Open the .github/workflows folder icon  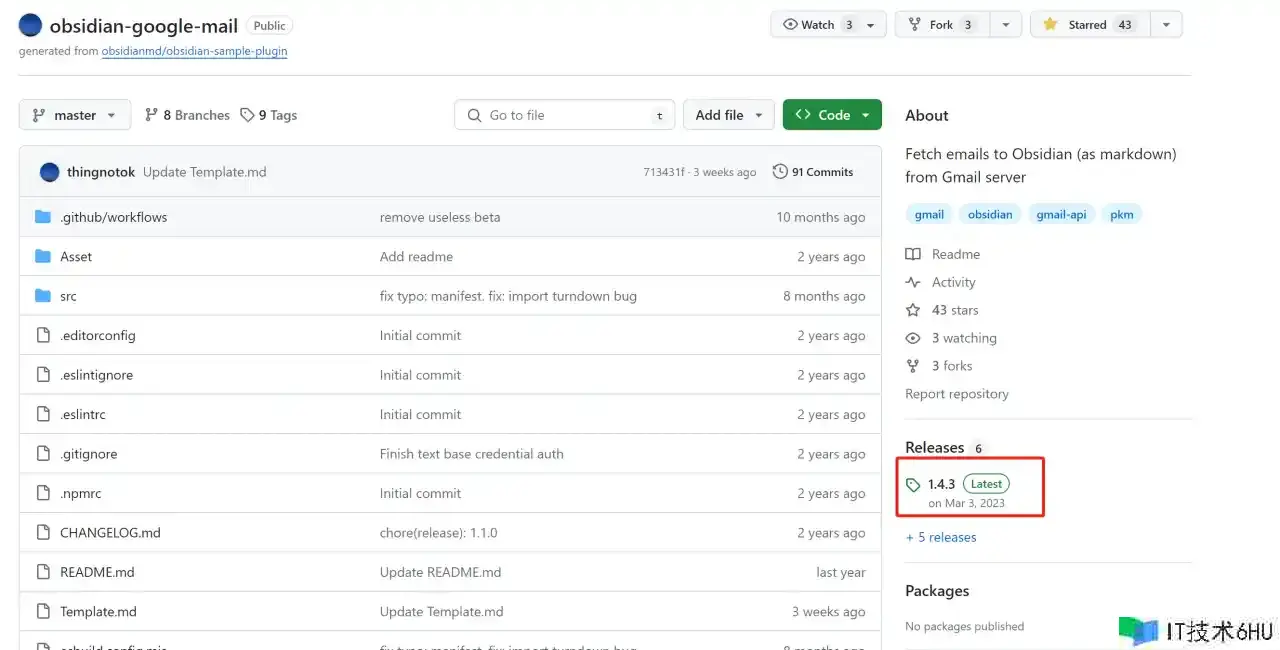(42, 217)
